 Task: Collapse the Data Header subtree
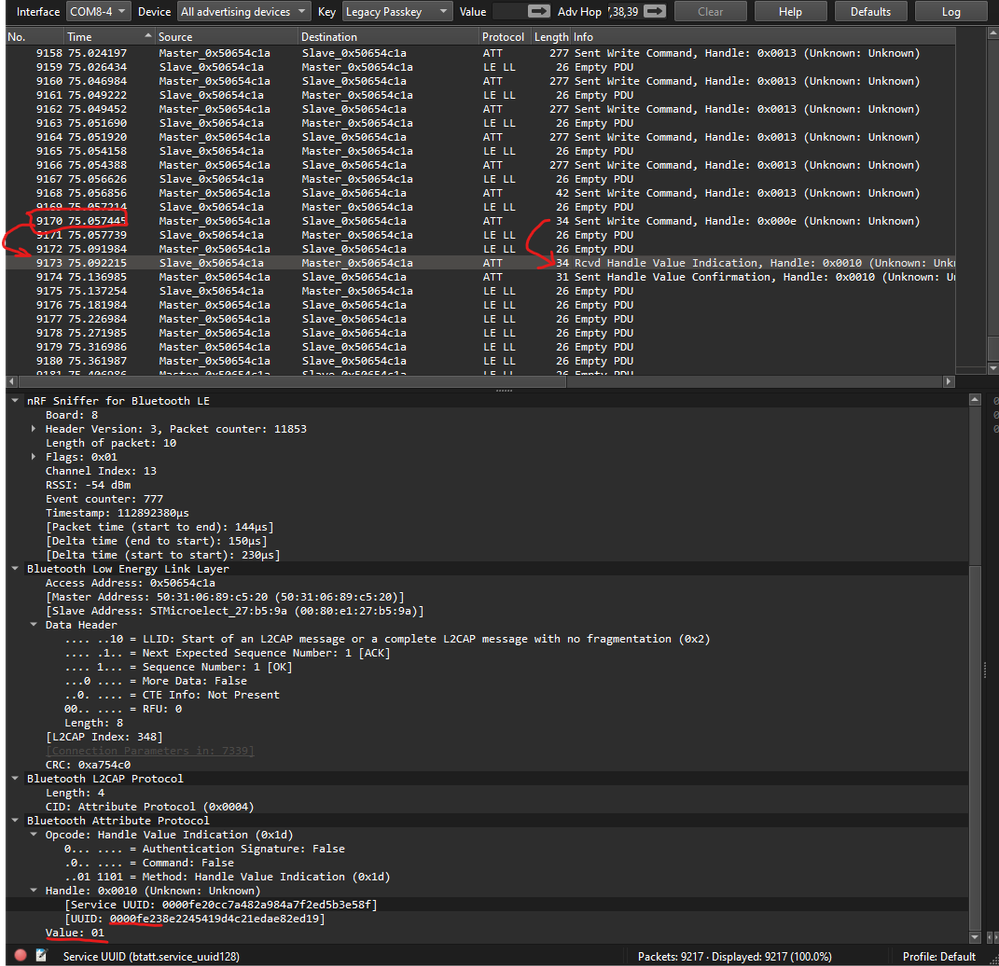tap(33, 624)
